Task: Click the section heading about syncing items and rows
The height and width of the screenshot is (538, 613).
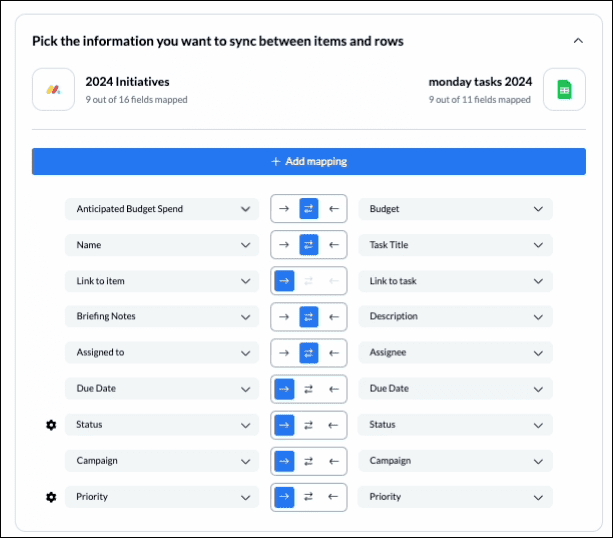Action: click(x=218, y=41)
